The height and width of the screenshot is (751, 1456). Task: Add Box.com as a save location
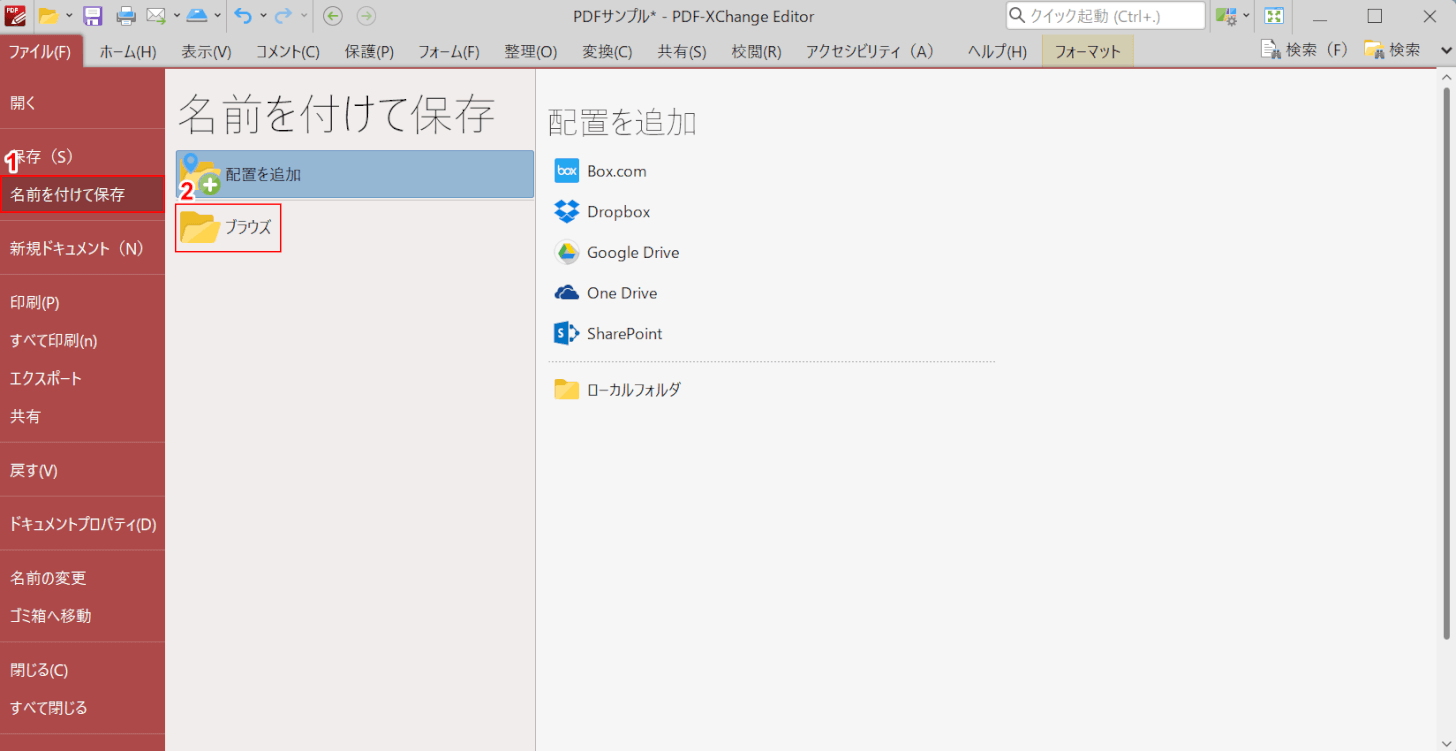[x=601, y=171]
